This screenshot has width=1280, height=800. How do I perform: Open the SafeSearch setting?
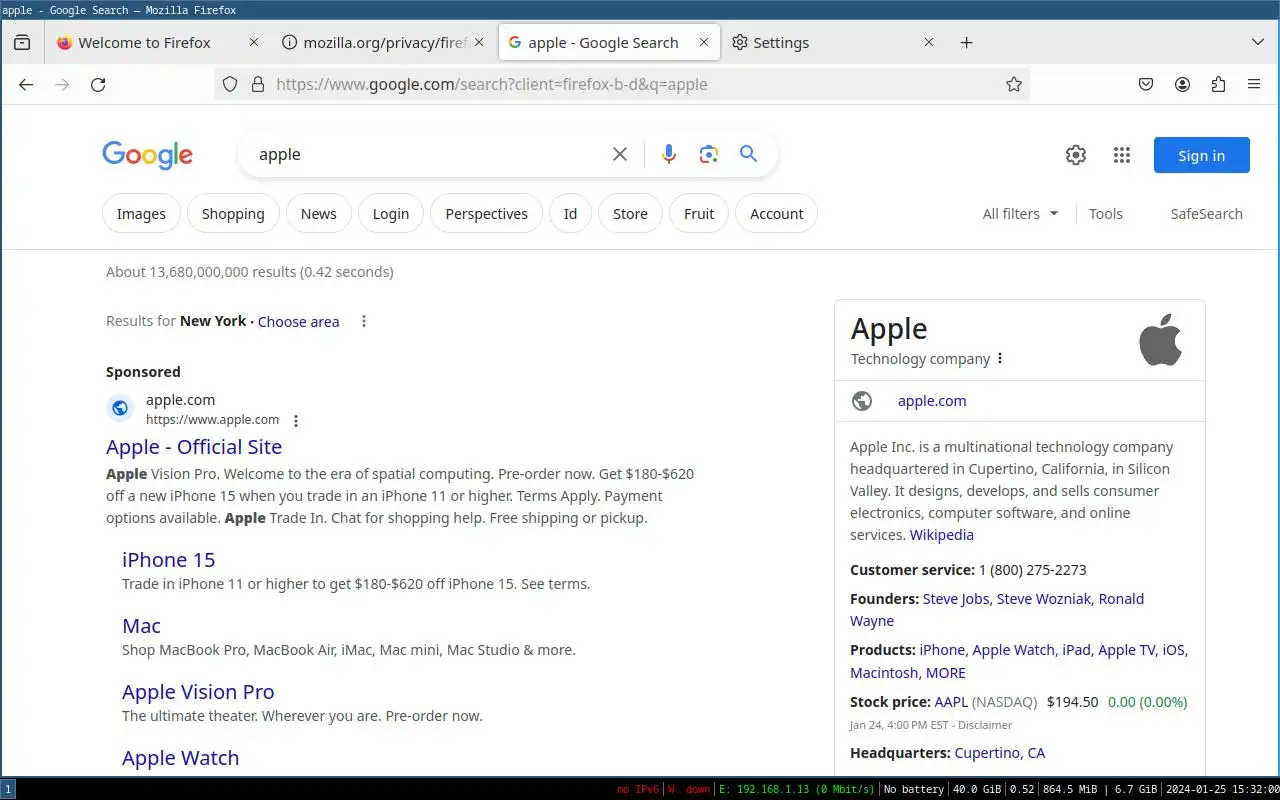[1207, 214]
